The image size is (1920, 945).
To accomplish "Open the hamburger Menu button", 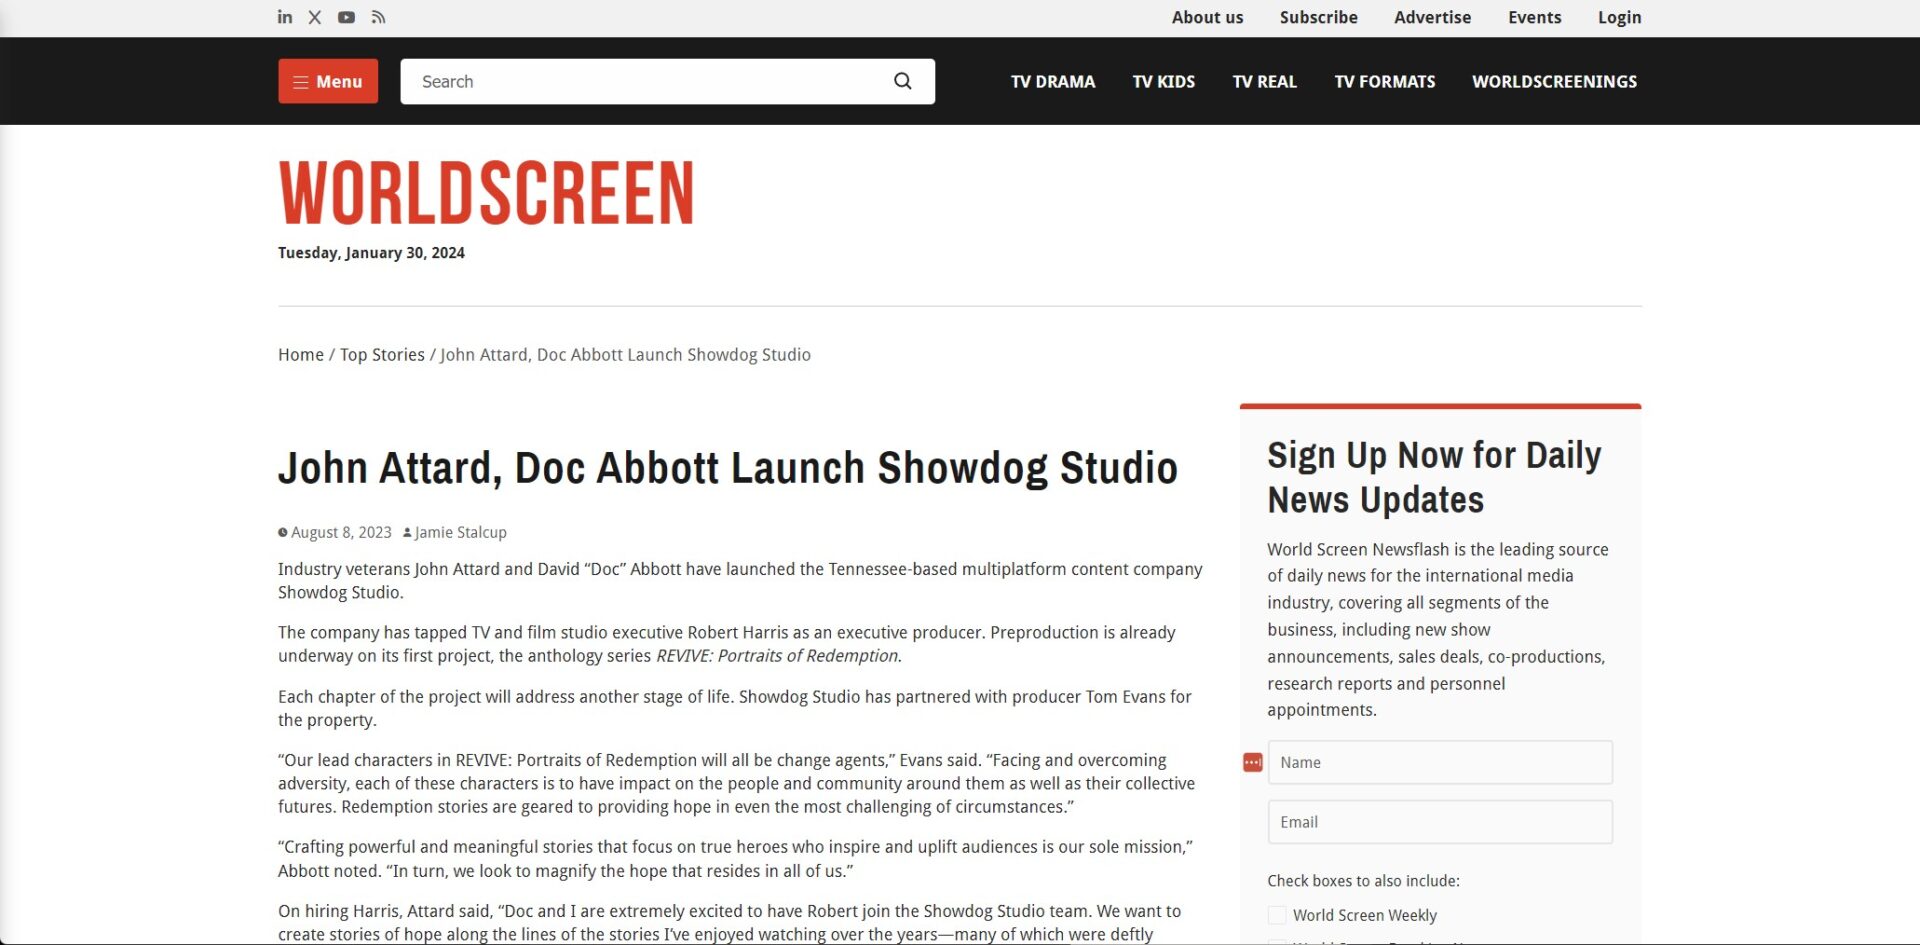I will (328, 81).
